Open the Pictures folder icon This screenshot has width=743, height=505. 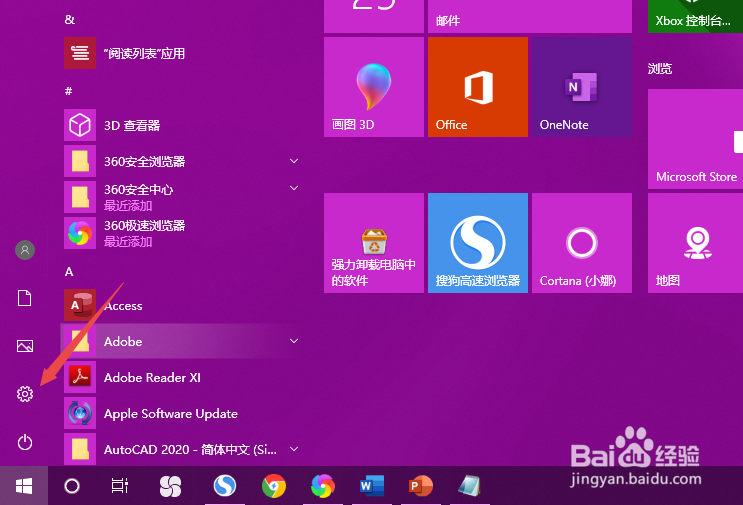point(25,346)
